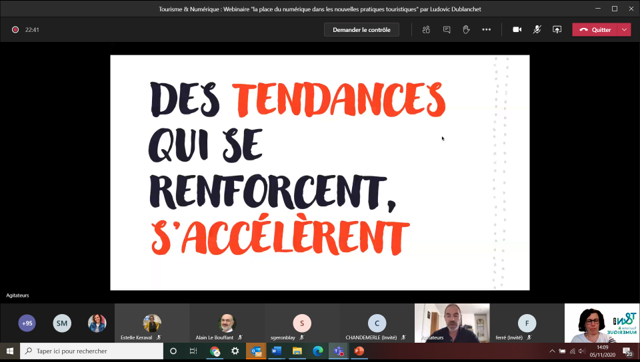Select the woman with glasses video tile
The height and width of the screenshot is (362, 640).
pyautogui.click(x=602, y=323)
